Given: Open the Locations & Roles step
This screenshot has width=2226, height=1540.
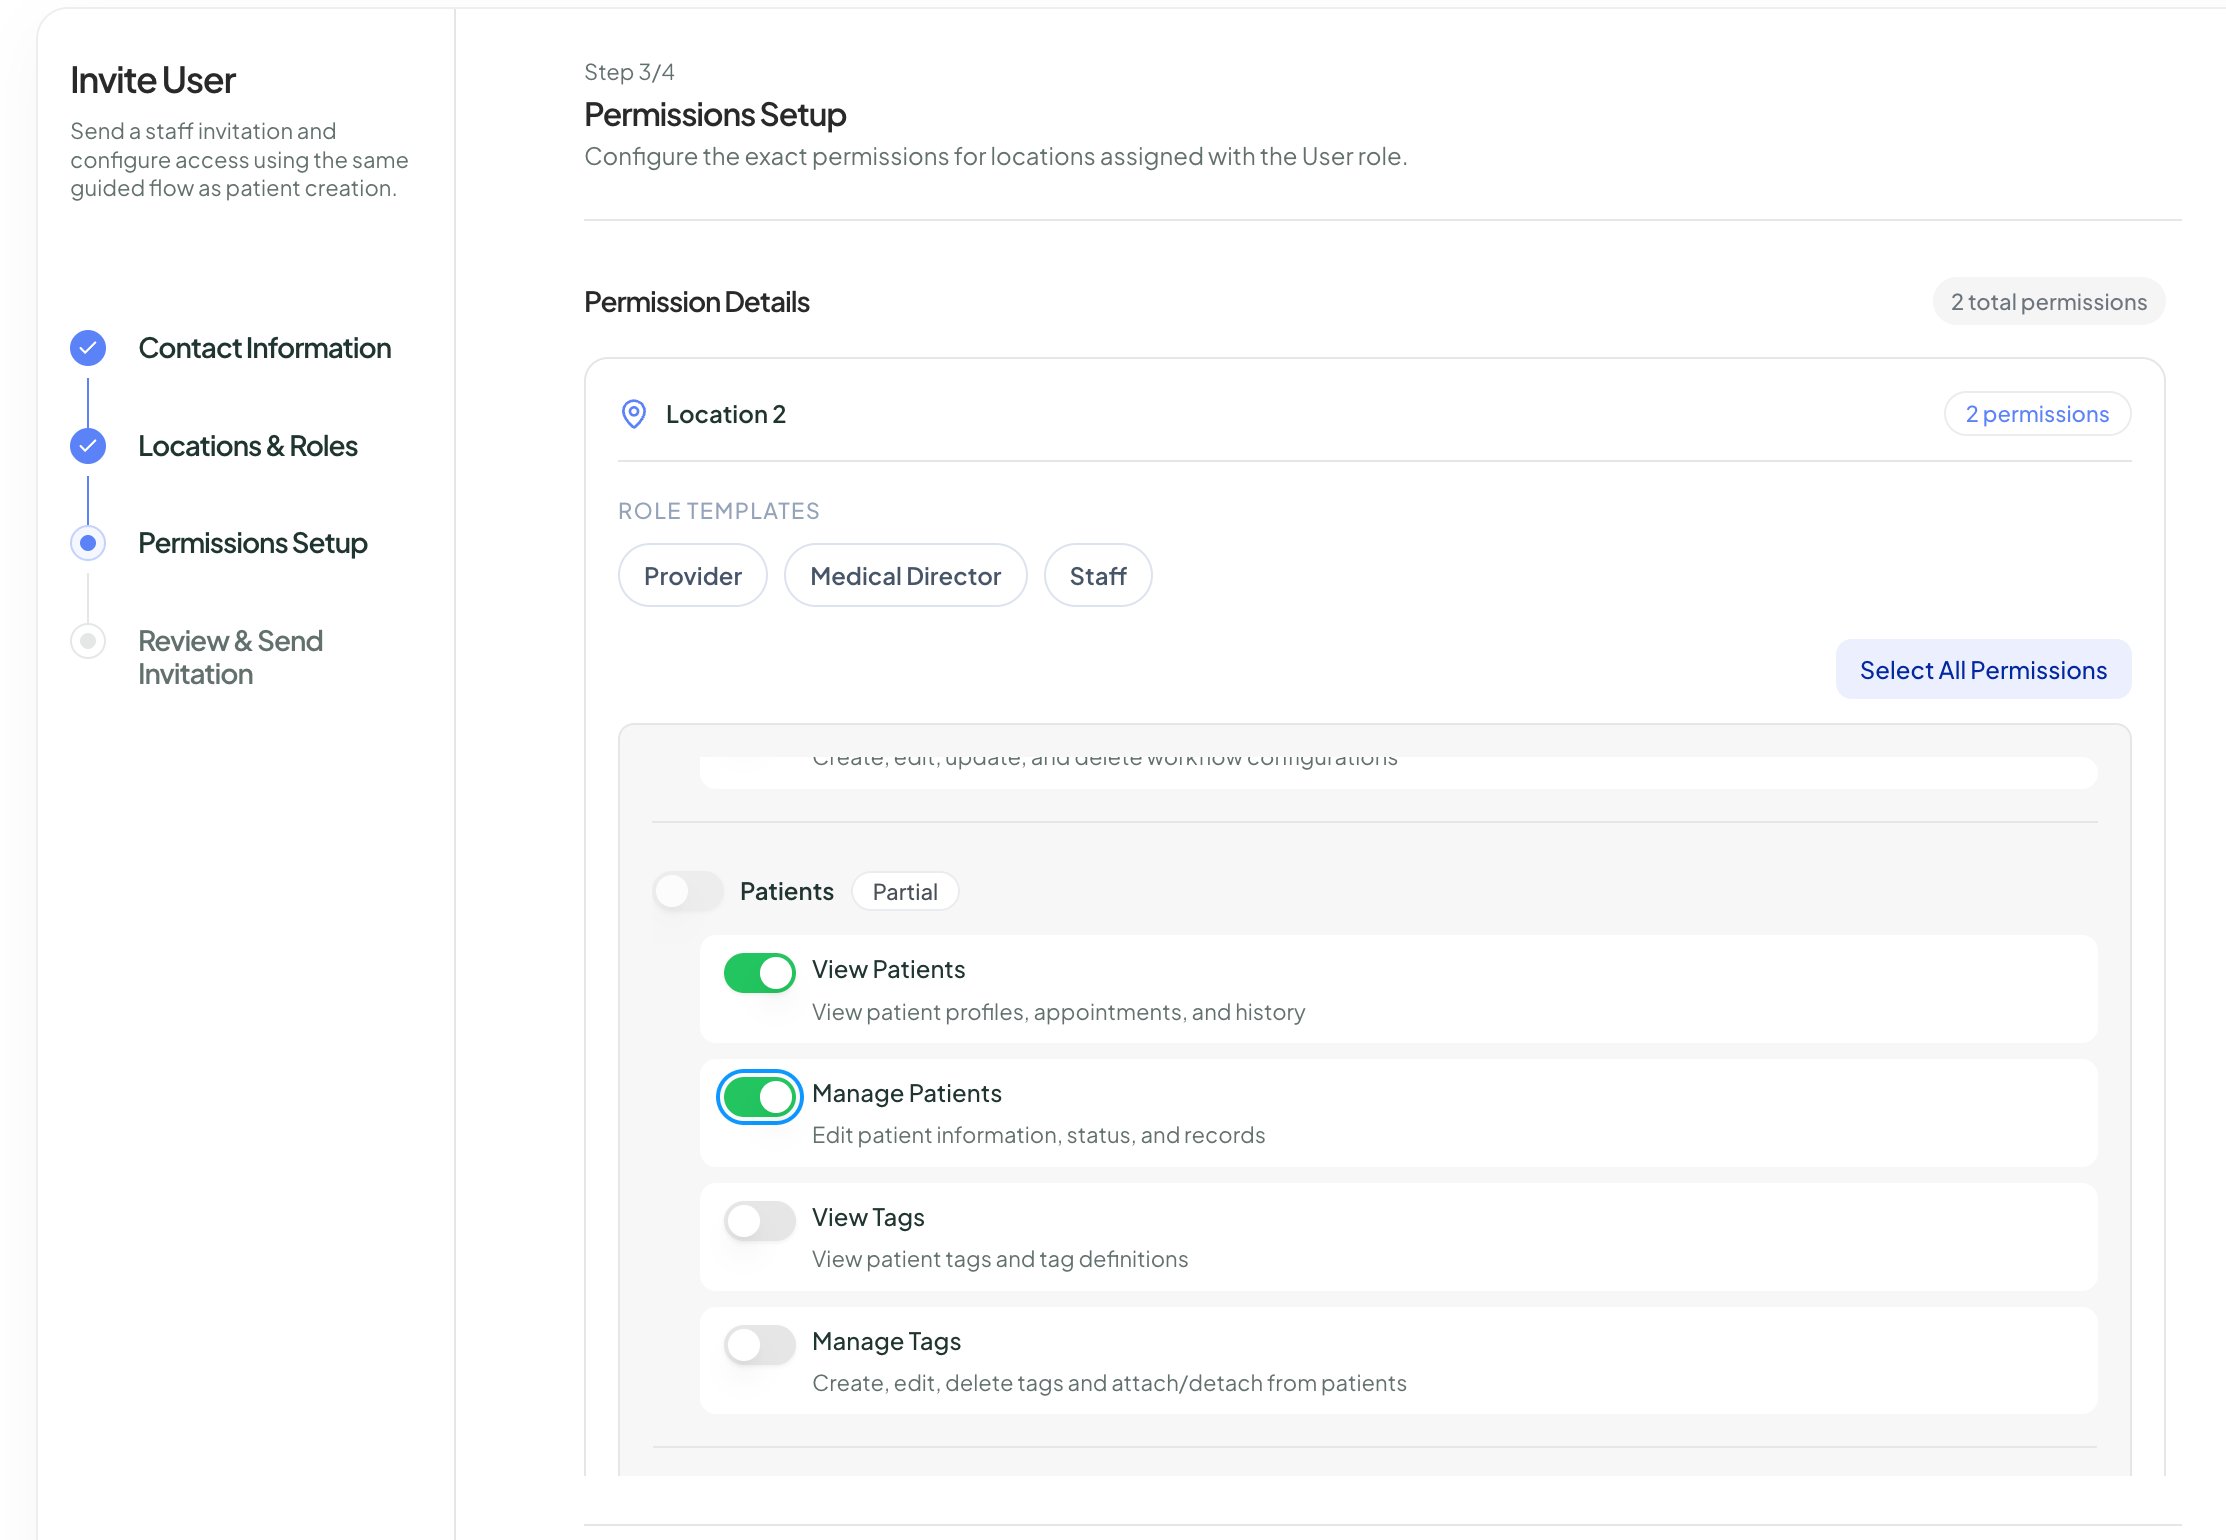Looking at the screenshot, I should [248, 446].
